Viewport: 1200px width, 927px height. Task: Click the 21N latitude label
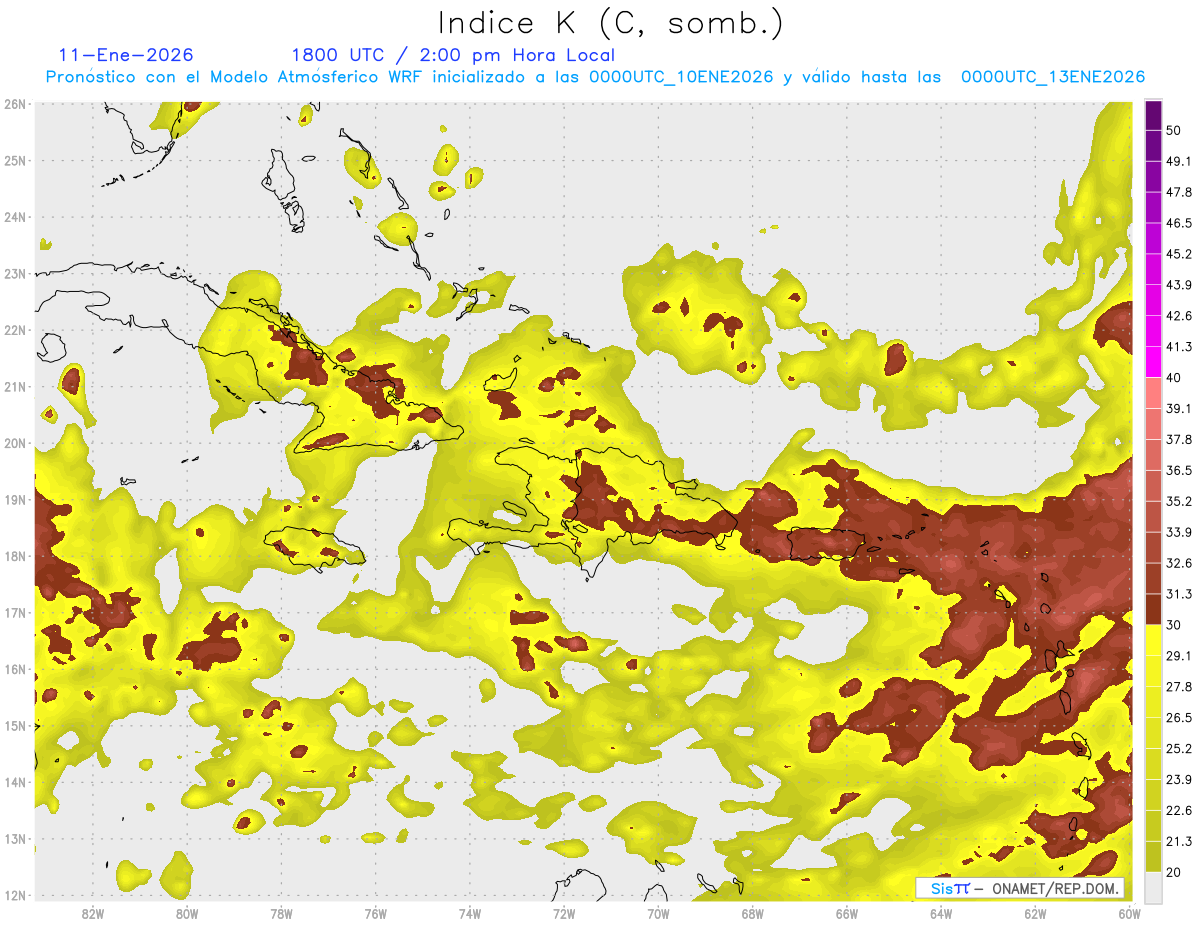(x=15, y=386)
